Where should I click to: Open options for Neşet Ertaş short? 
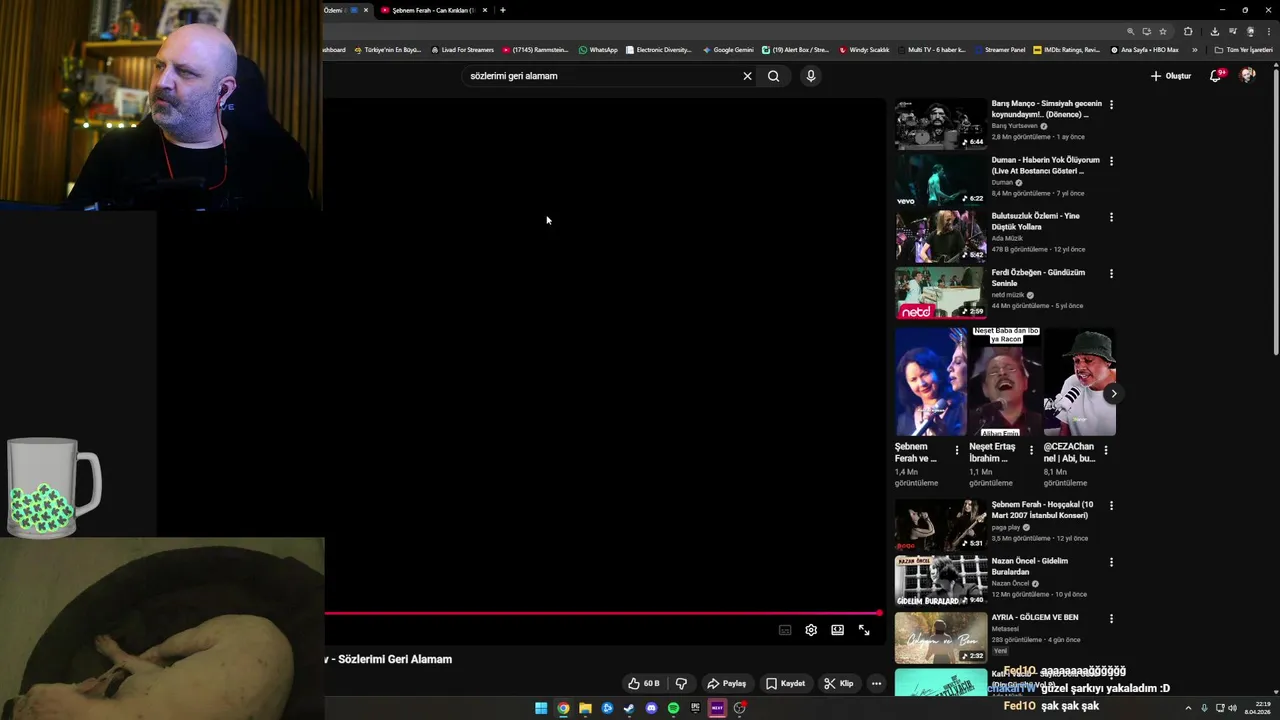click(x=1031, y=450)
